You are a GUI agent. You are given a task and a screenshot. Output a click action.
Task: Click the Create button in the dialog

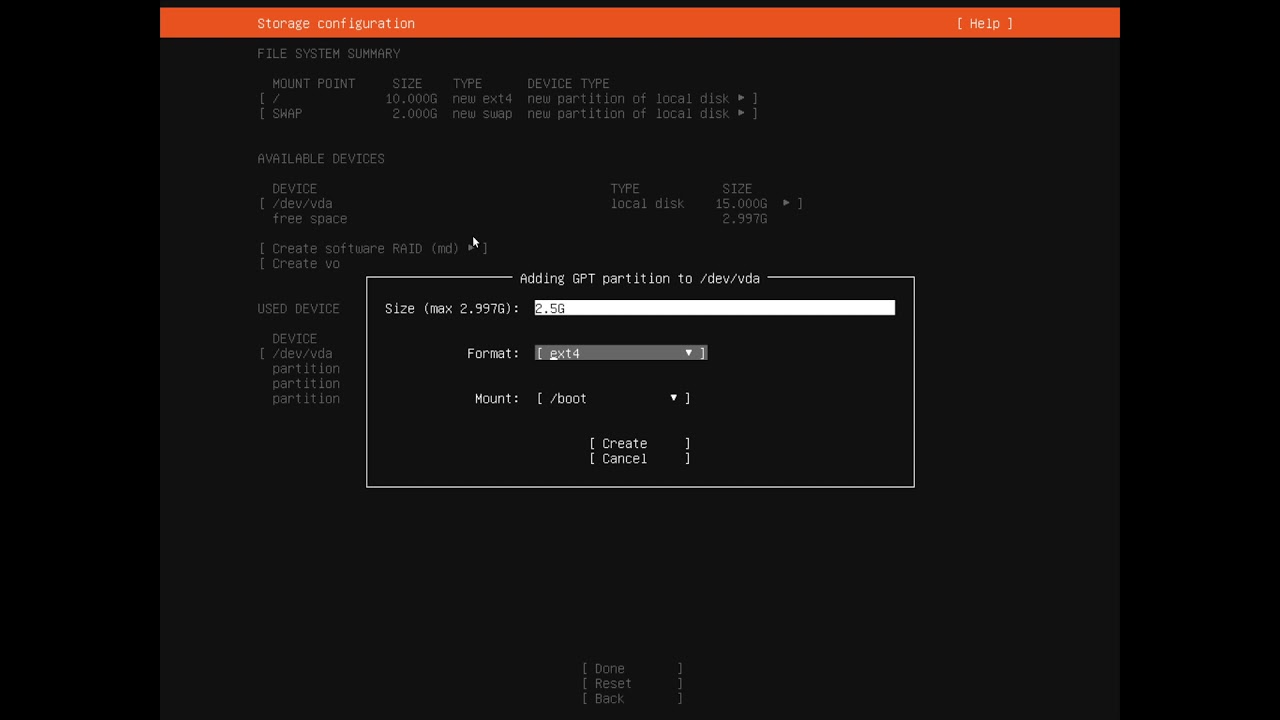tap(640, 443)
